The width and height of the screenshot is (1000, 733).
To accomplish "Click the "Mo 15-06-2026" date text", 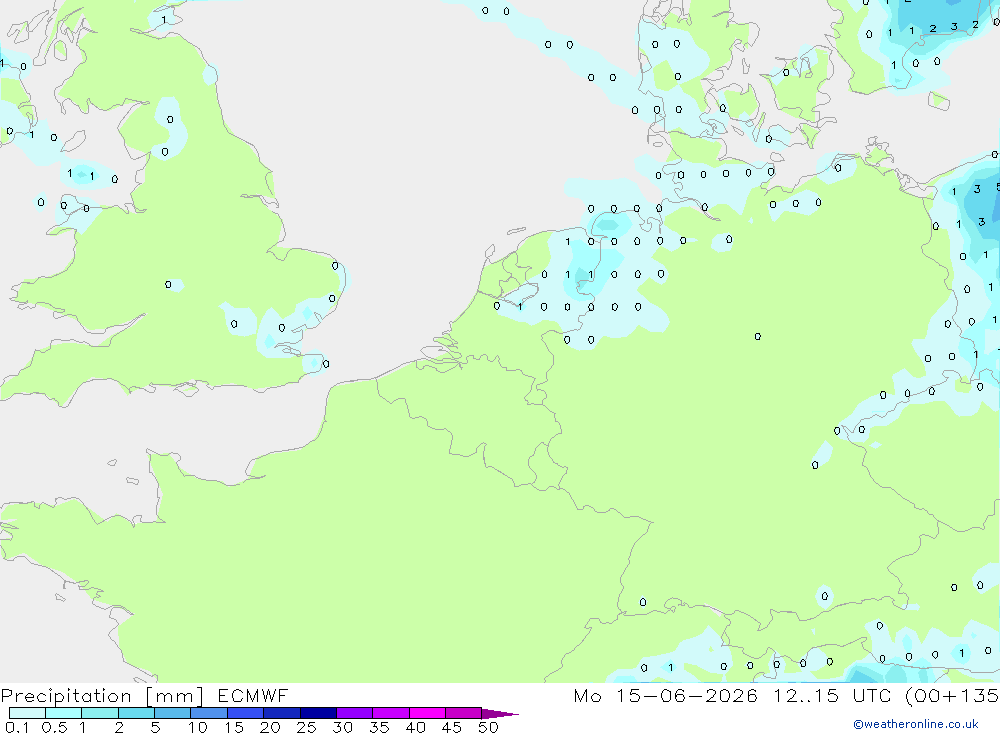I will tap(666, 695).
